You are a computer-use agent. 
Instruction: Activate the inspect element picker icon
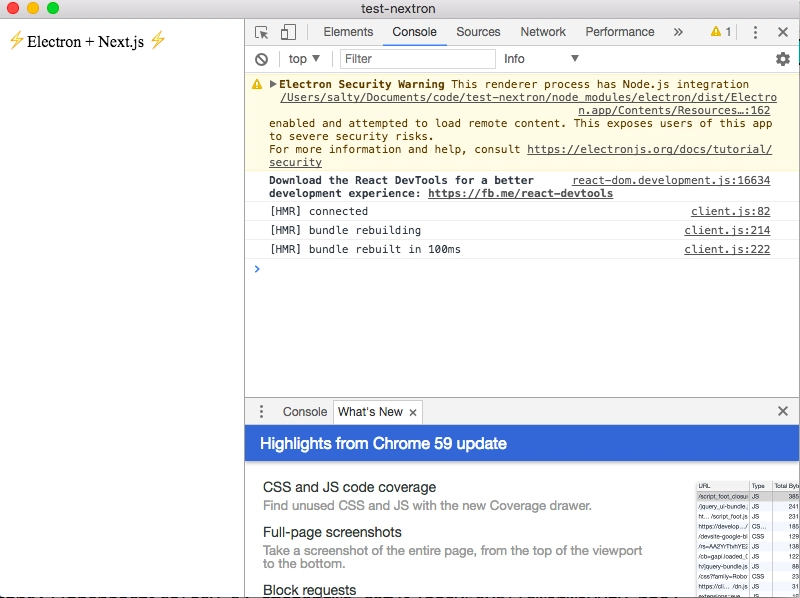(x=262, y=32)
